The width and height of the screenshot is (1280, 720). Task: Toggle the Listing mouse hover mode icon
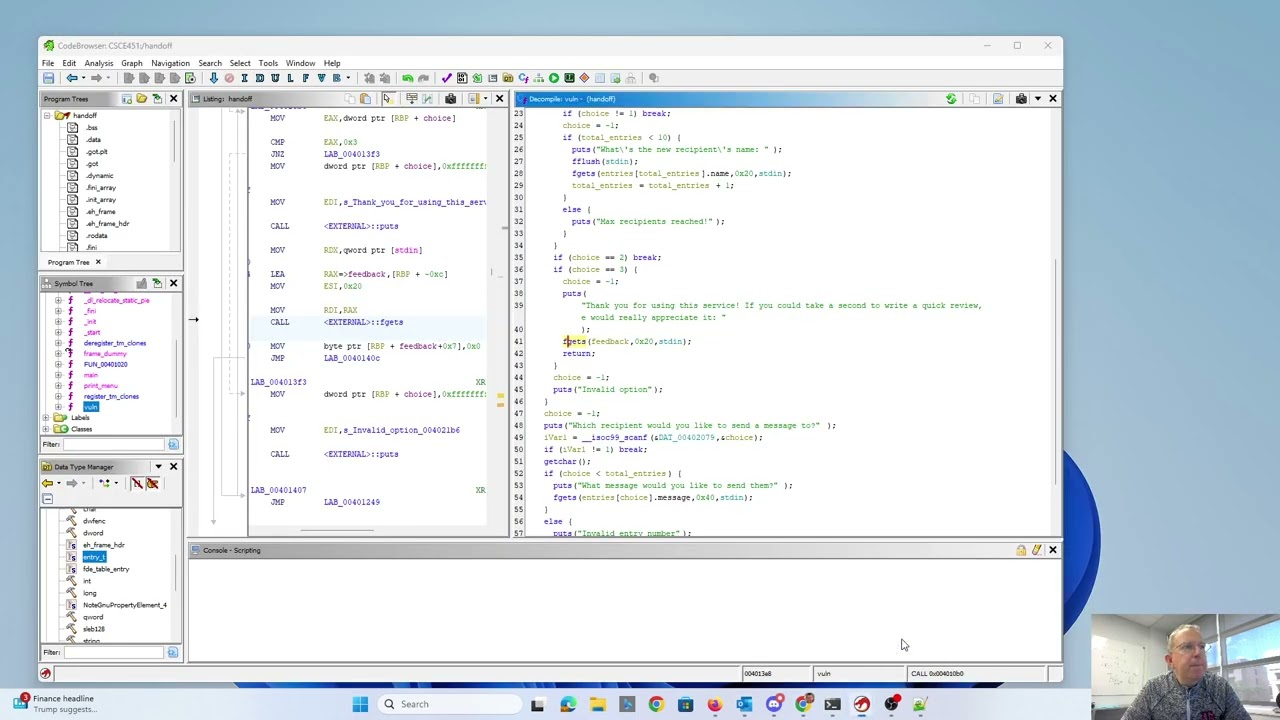387,99
